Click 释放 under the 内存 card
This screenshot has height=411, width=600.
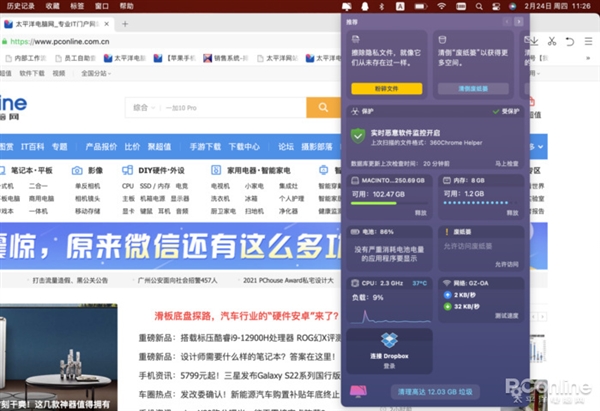pos(513,213)
